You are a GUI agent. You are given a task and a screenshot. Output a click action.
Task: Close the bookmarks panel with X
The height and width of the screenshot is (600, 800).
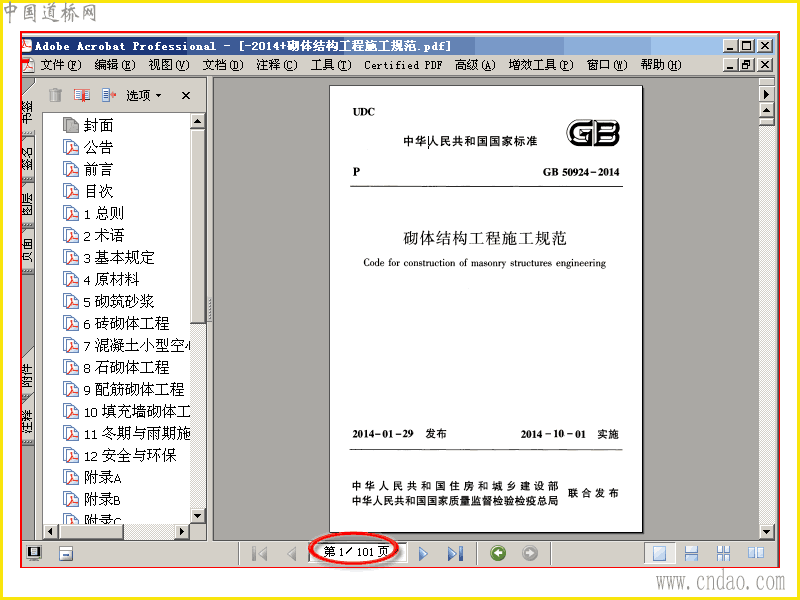tap(186, 95)
